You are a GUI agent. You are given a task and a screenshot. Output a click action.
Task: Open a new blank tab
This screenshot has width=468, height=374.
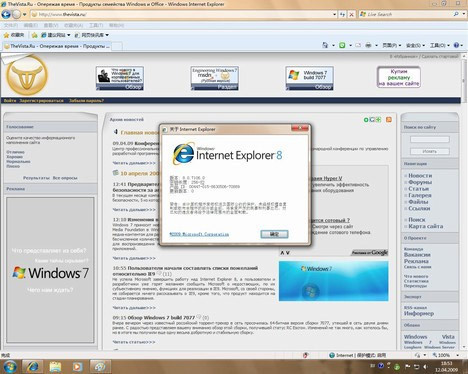coord(117,46)
